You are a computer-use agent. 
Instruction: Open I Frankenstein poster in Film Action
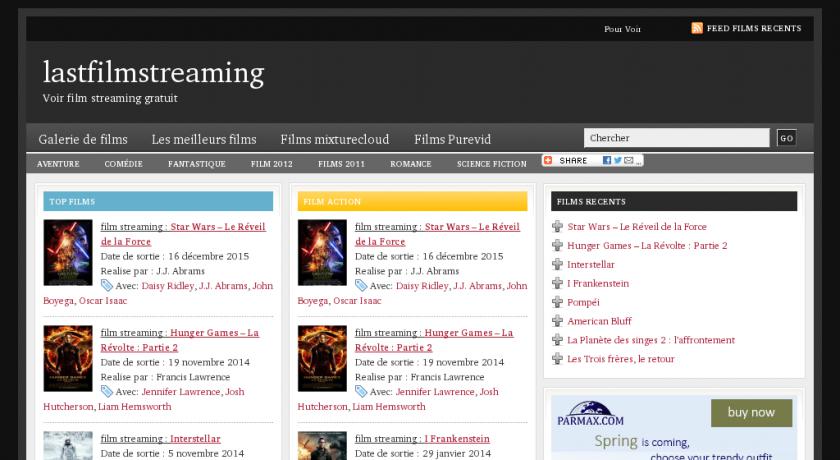click(322, 446)
